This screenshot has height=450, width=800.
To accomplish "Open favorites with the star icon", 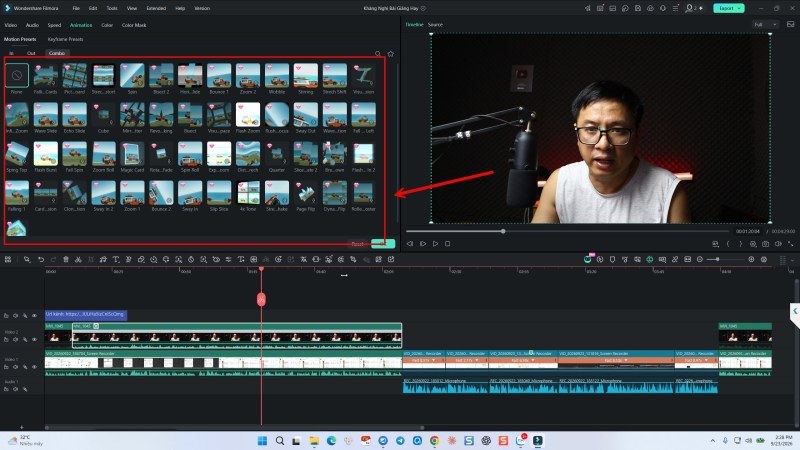I will pyautogui.click(x=391, y=54).
